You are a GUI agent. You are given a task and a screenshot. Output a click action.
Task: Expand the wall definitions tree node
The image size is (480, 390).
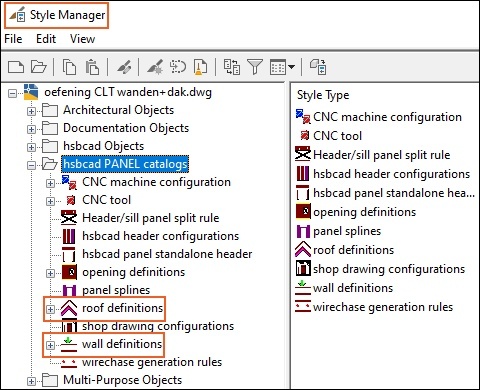point(50,345)
